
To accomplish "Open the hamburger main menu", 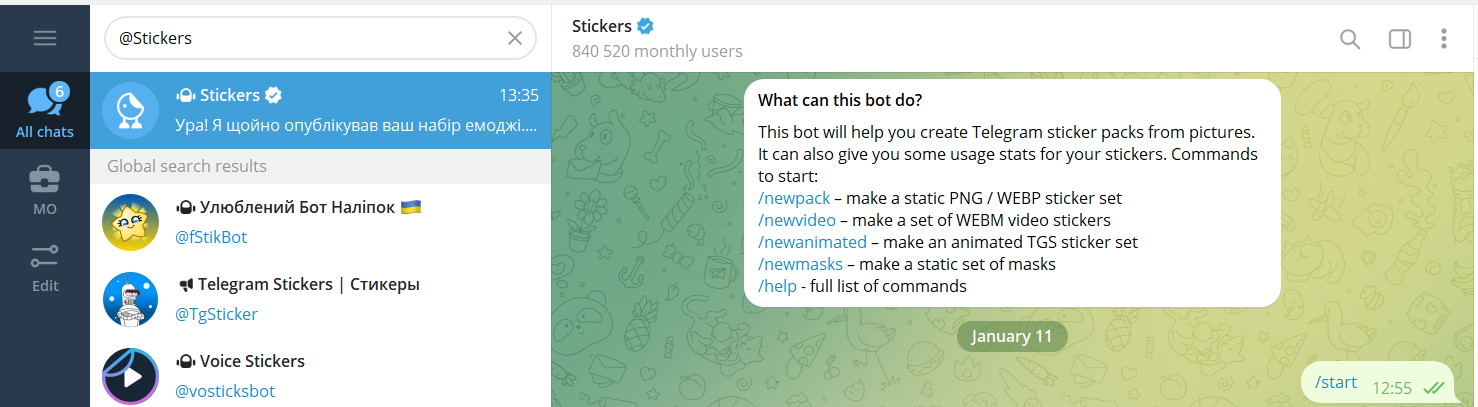I will pos(45,38).
